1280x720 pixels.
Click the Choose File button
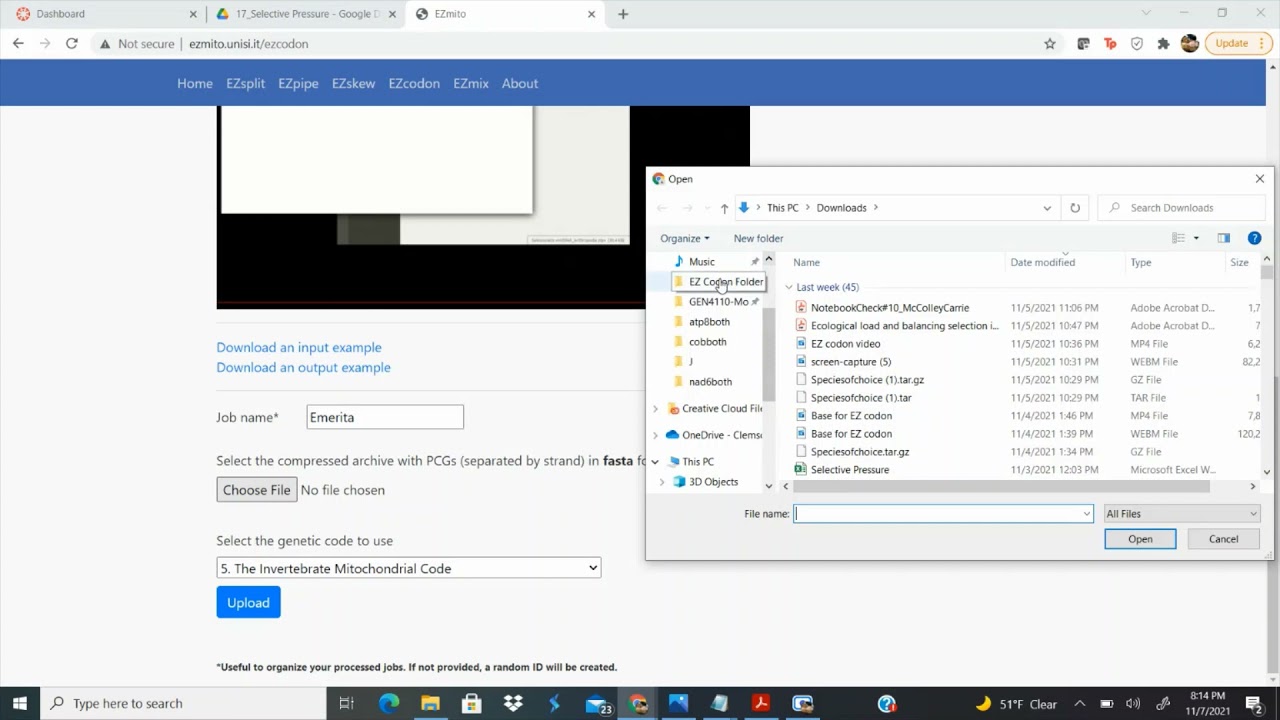(x=257, y=490)
